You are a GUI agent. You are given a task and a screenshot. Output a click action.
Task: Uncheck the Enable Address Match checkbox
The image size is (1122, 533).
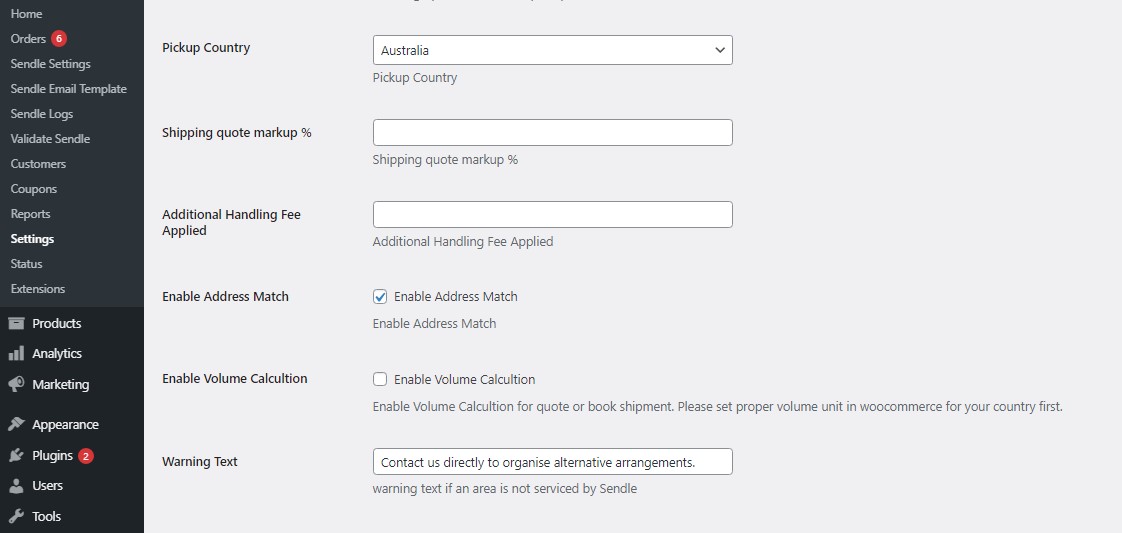380,297
